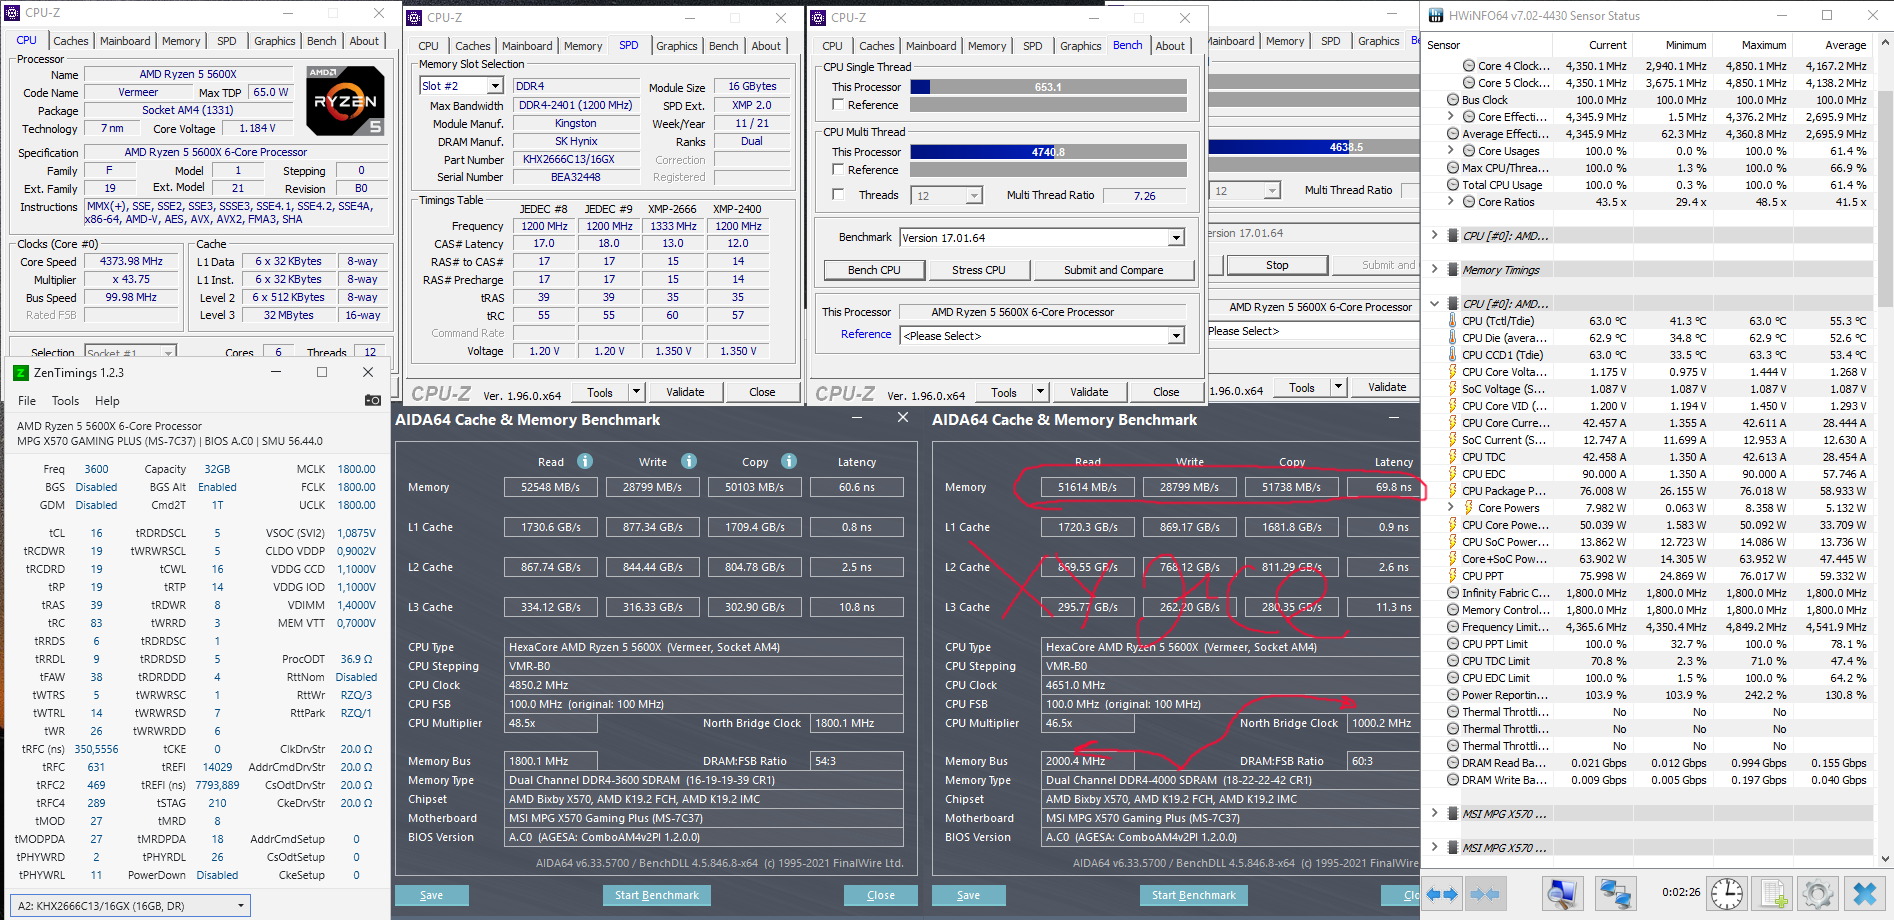The width and height of the screenshot is (1894, 920).
Task: Click icon beside Infinity Fabric sensor row
Action: coord(1453,593)
